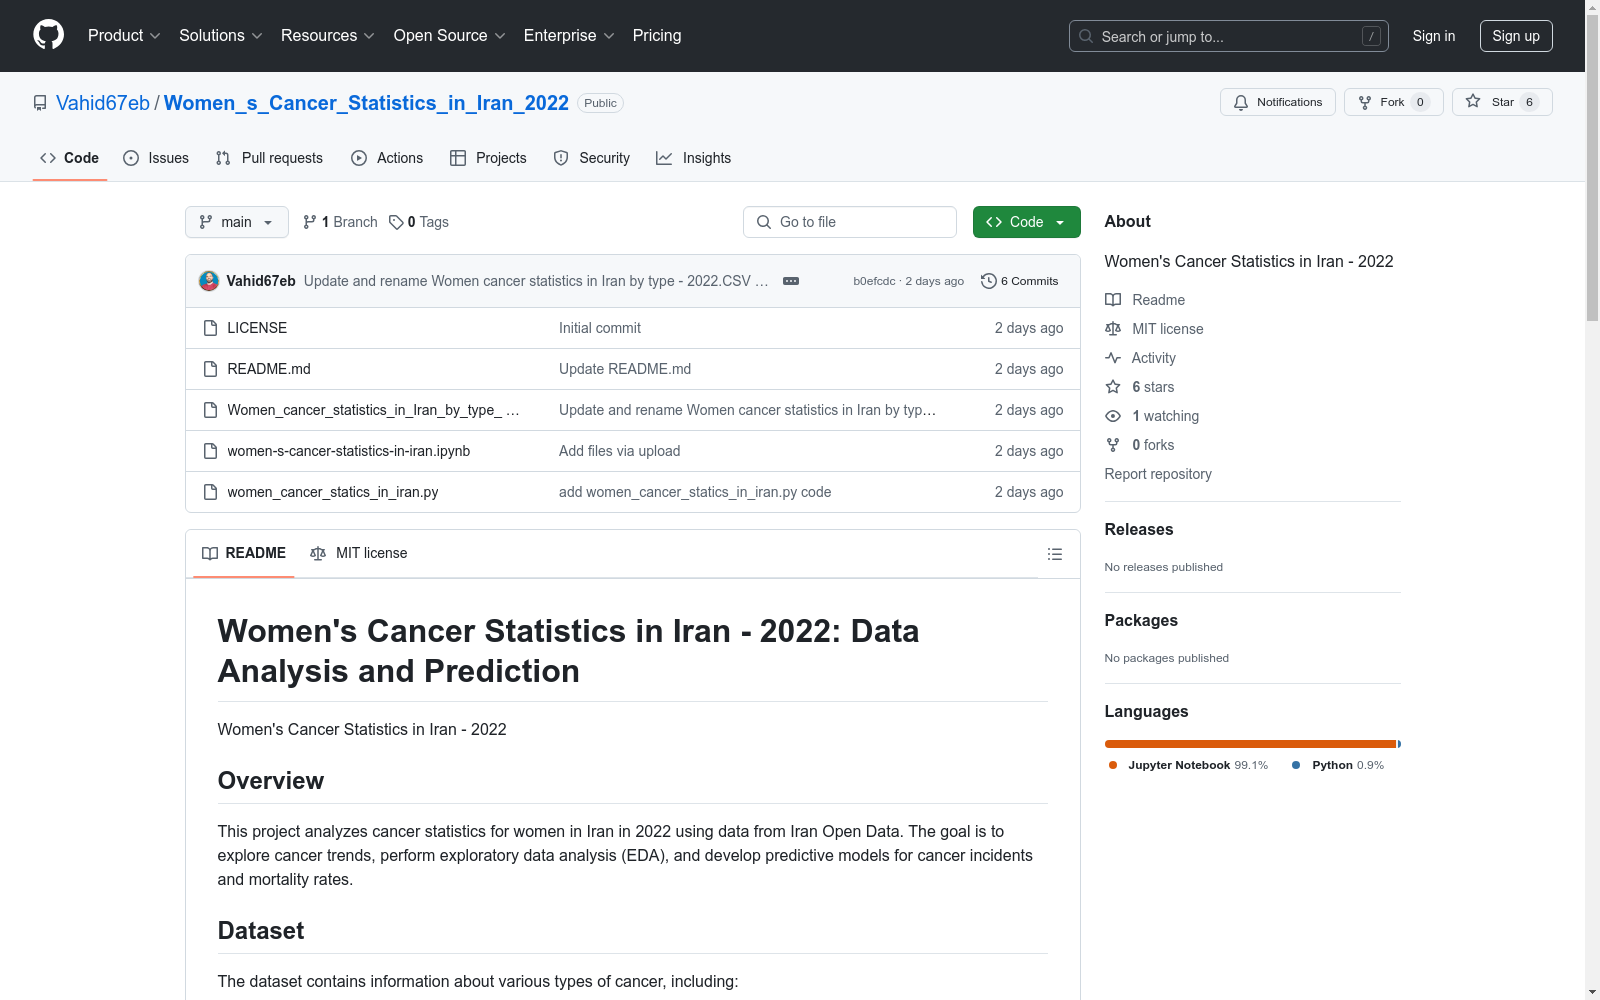Star this repository
This screenshot has height=1000, width=1600.
1502,102
